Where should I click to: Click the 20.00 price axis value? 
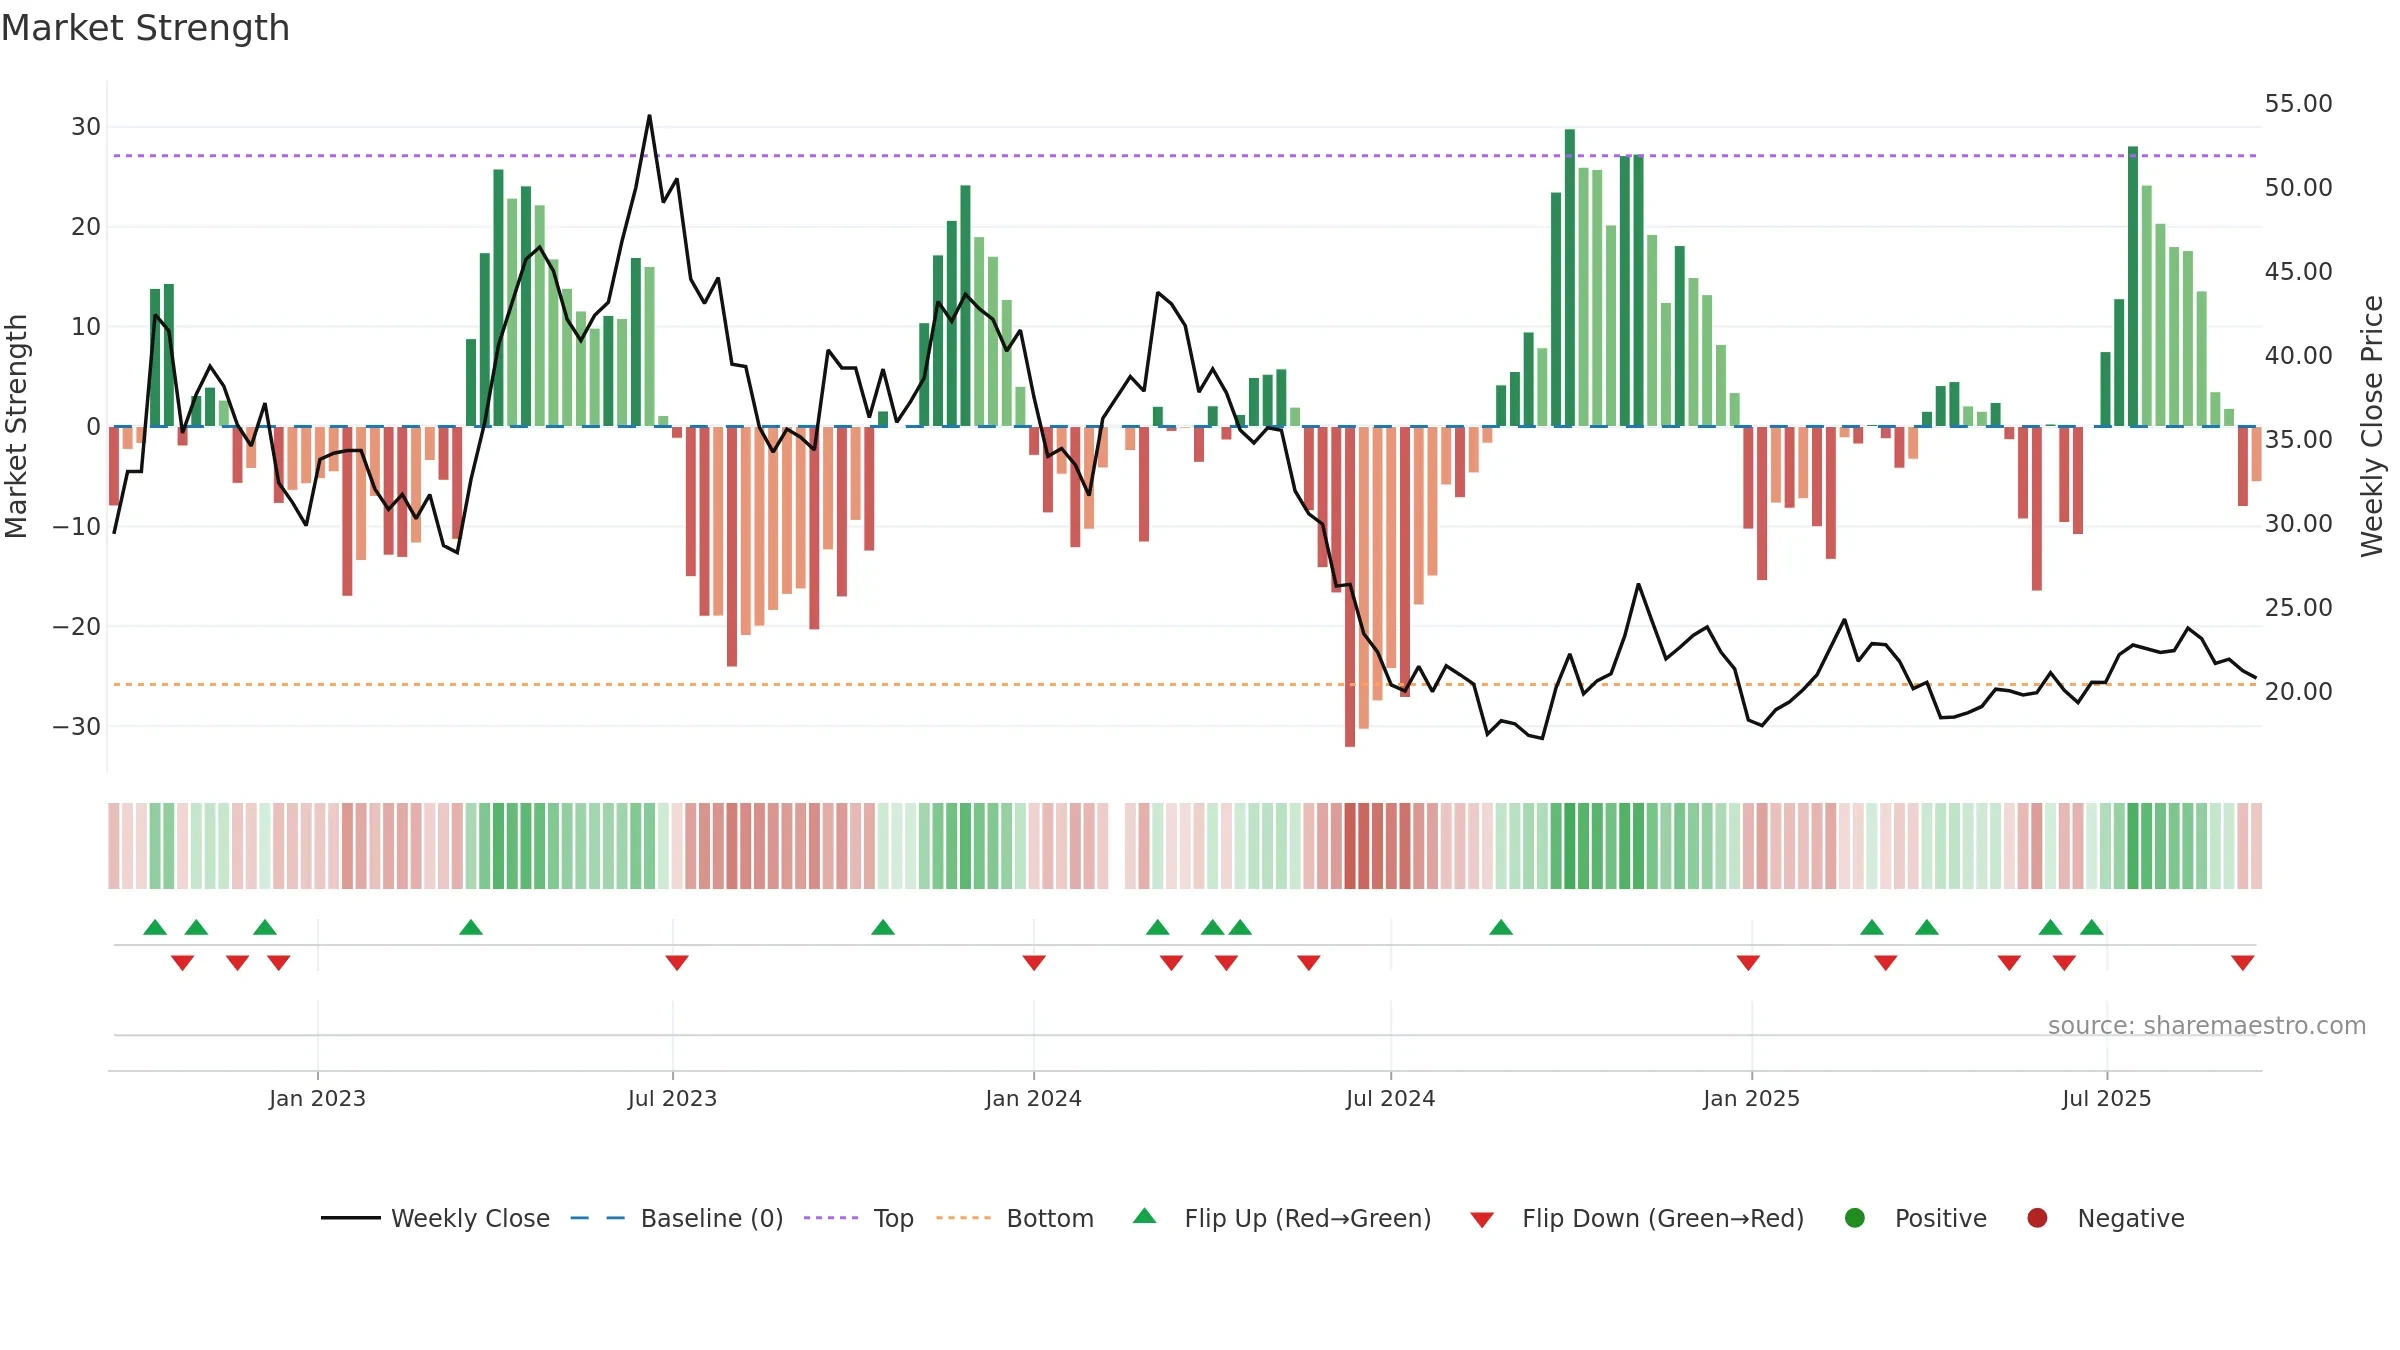coord(2298,692)
